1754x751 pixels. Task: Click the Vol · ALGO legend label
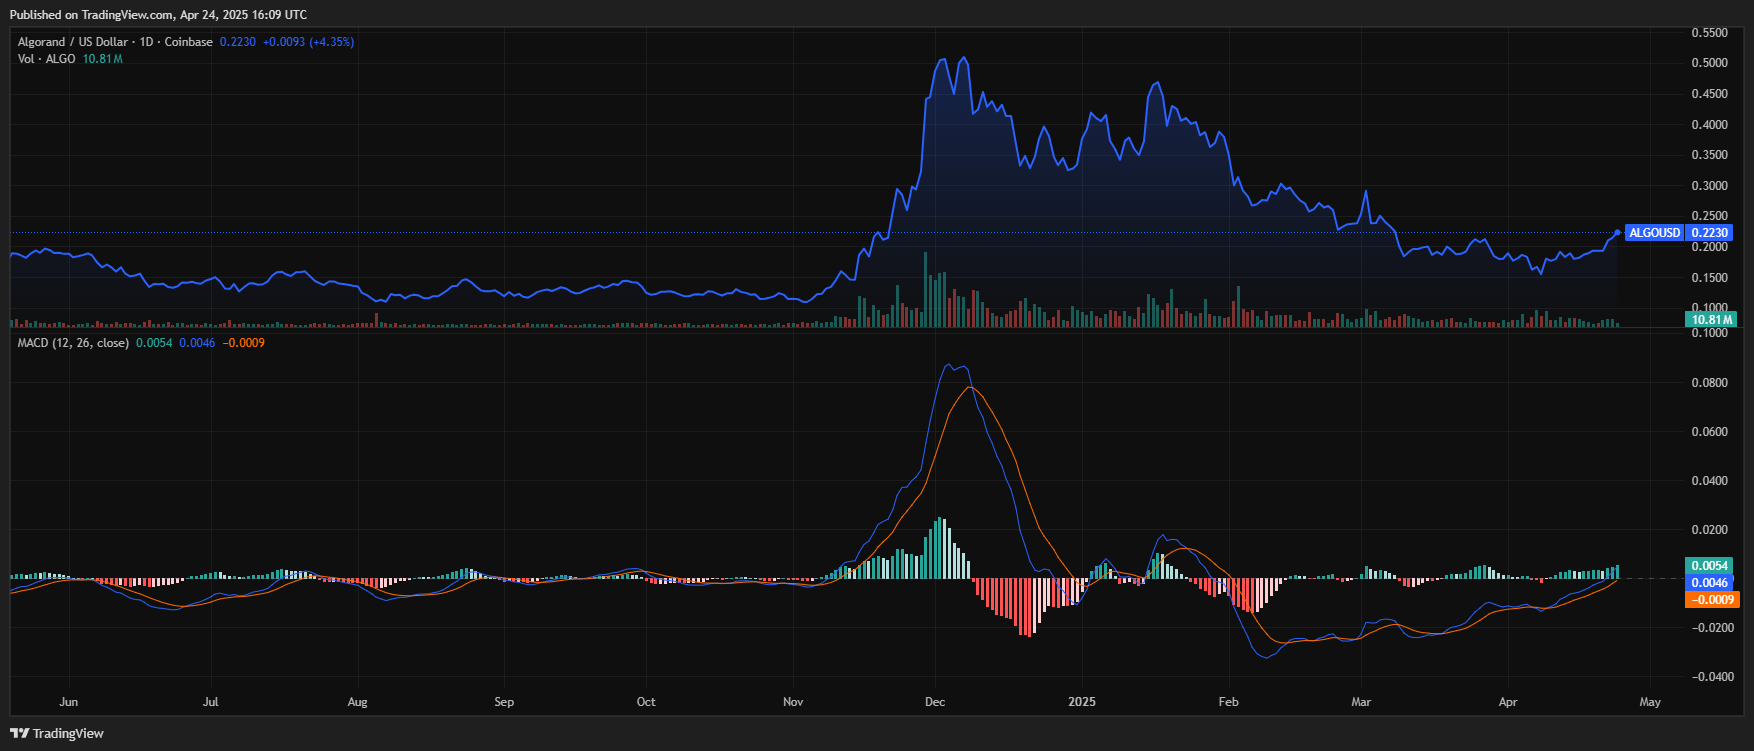46,59
